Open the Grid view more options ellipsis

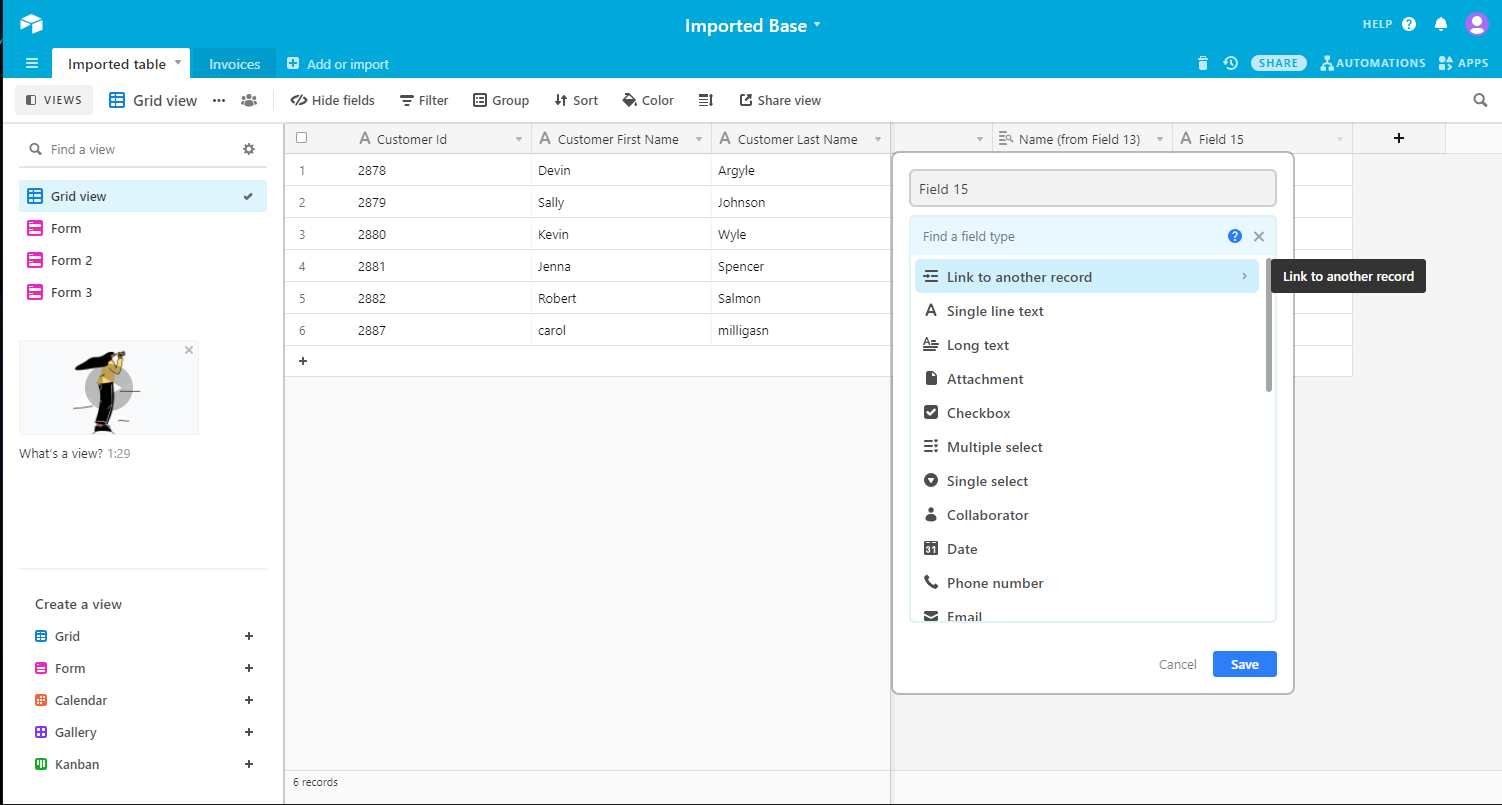pos(219,100)
